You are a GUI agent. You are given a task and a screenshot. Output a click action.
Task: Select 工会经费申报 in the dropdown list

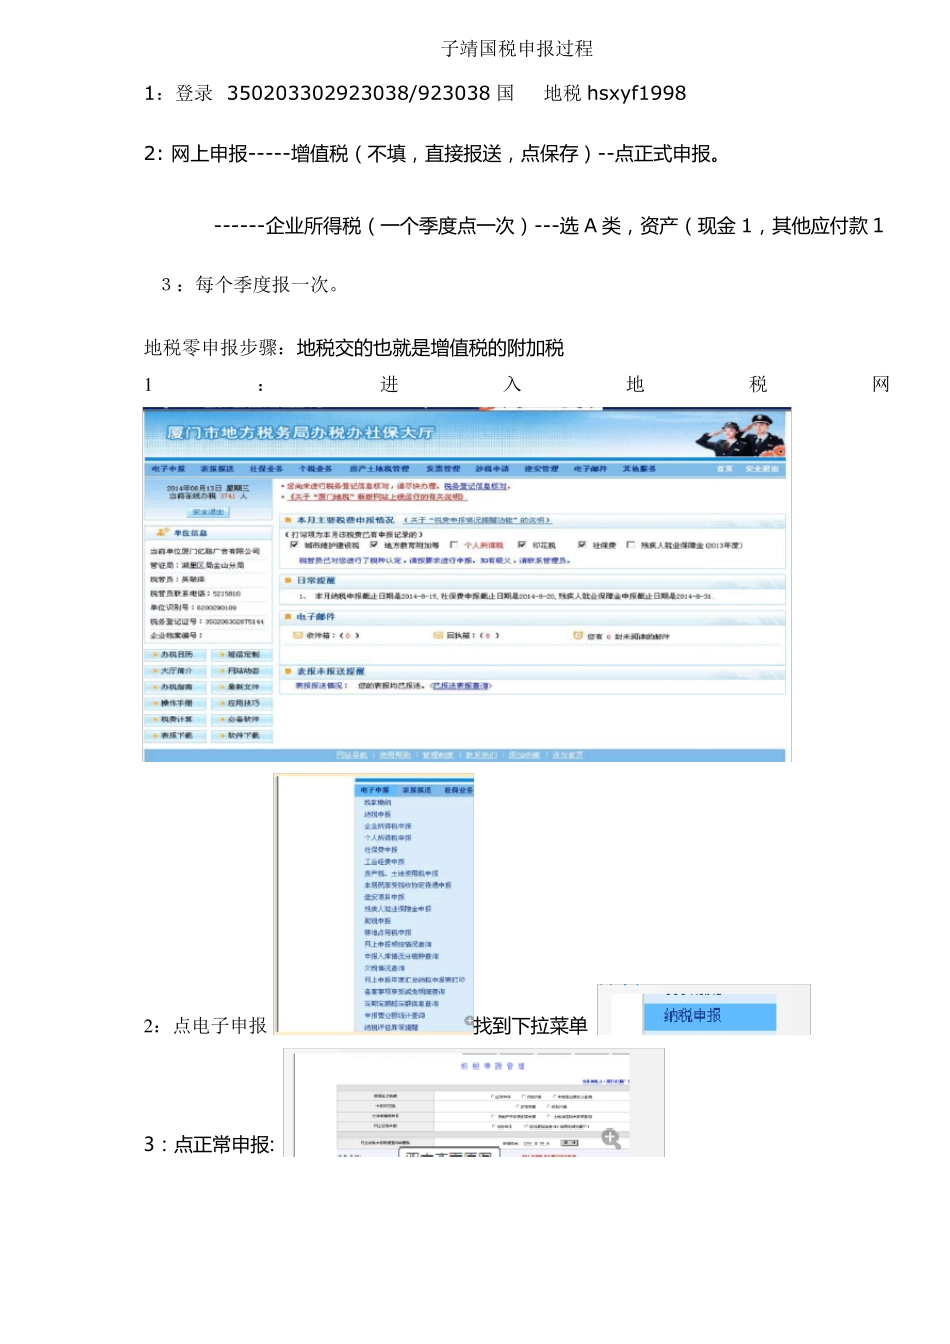pyautogui.click(x=384, y=862)
